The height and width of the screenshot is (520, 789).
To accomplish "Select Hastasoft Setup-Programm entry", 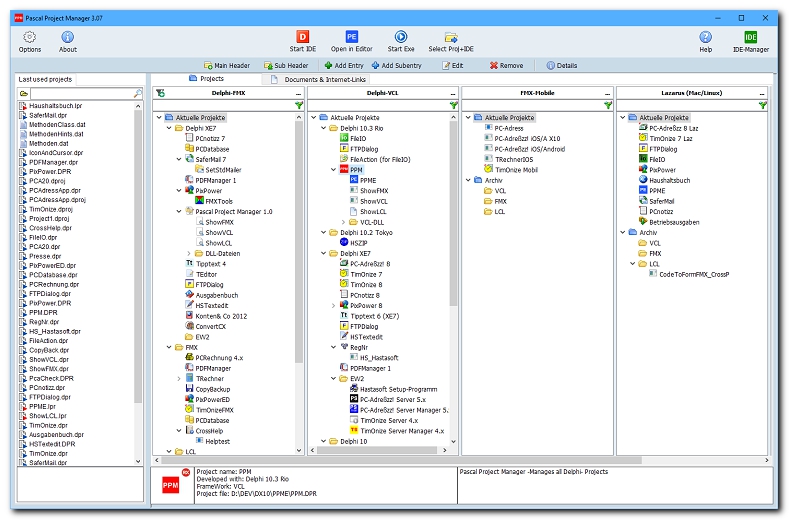I will pyautogui.click(x=398, y=389).
